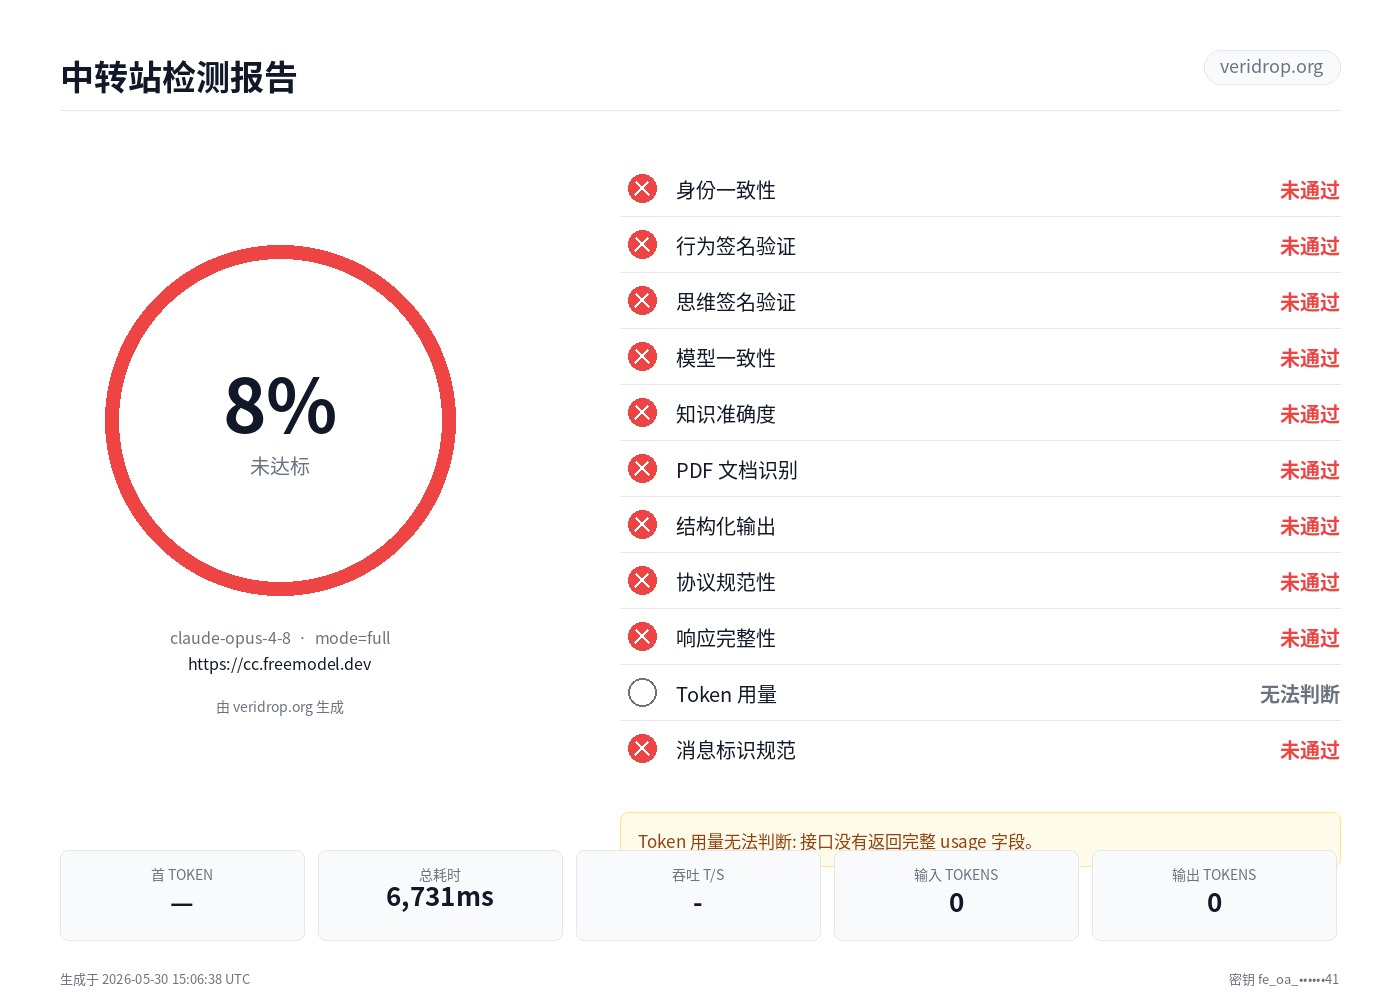The height and width of the screenshot is (1000, 1400).
Task: Click the failed icon next to 行为签名验证
Action: tap(642, 245)
